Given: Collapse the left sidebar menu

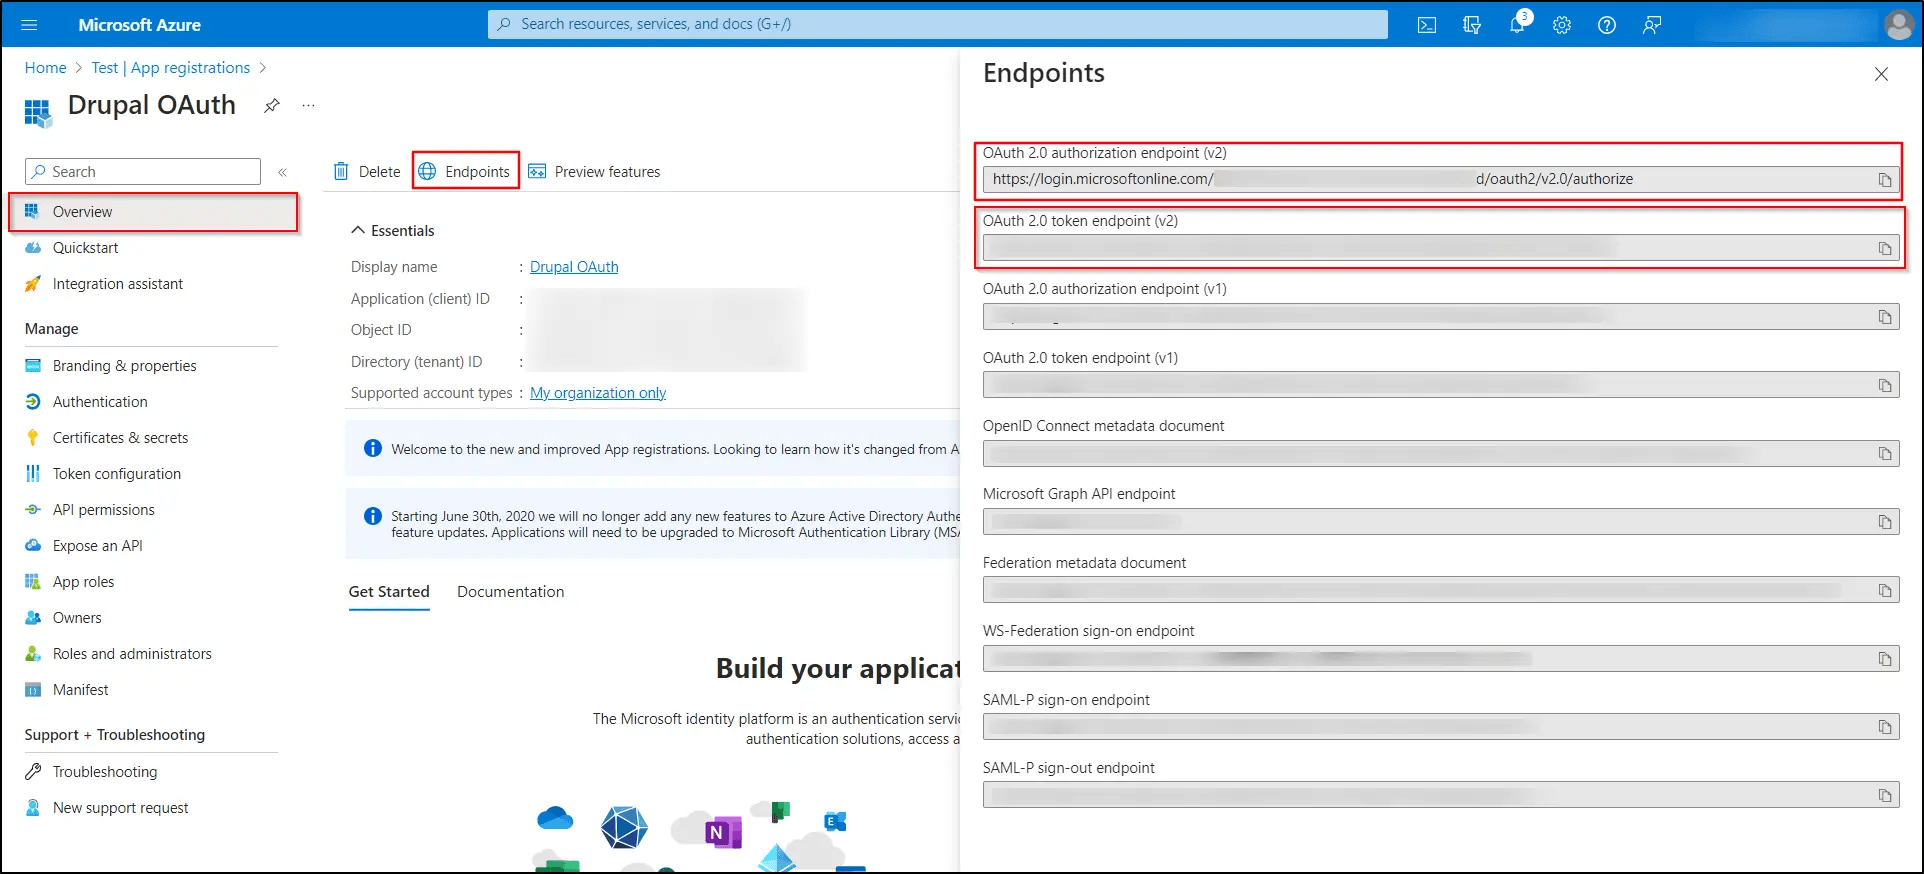Looking at the screenshot, I should point(283,172).
